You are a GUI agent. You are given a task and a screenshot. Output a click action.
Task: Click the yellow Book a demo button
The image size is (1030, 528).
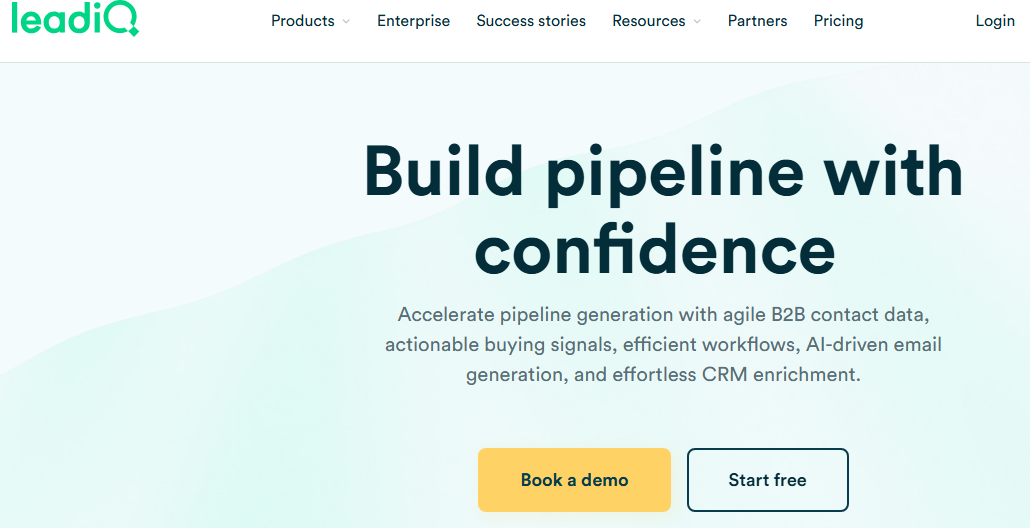pyautogui.click(x=574, y=480)
